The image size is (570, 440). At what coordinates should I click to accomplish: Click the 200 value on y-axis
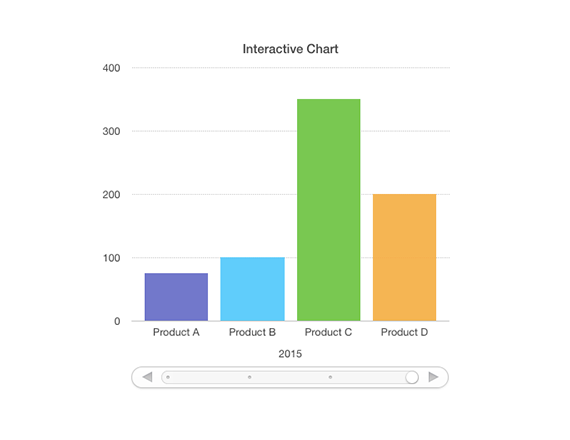111,195
